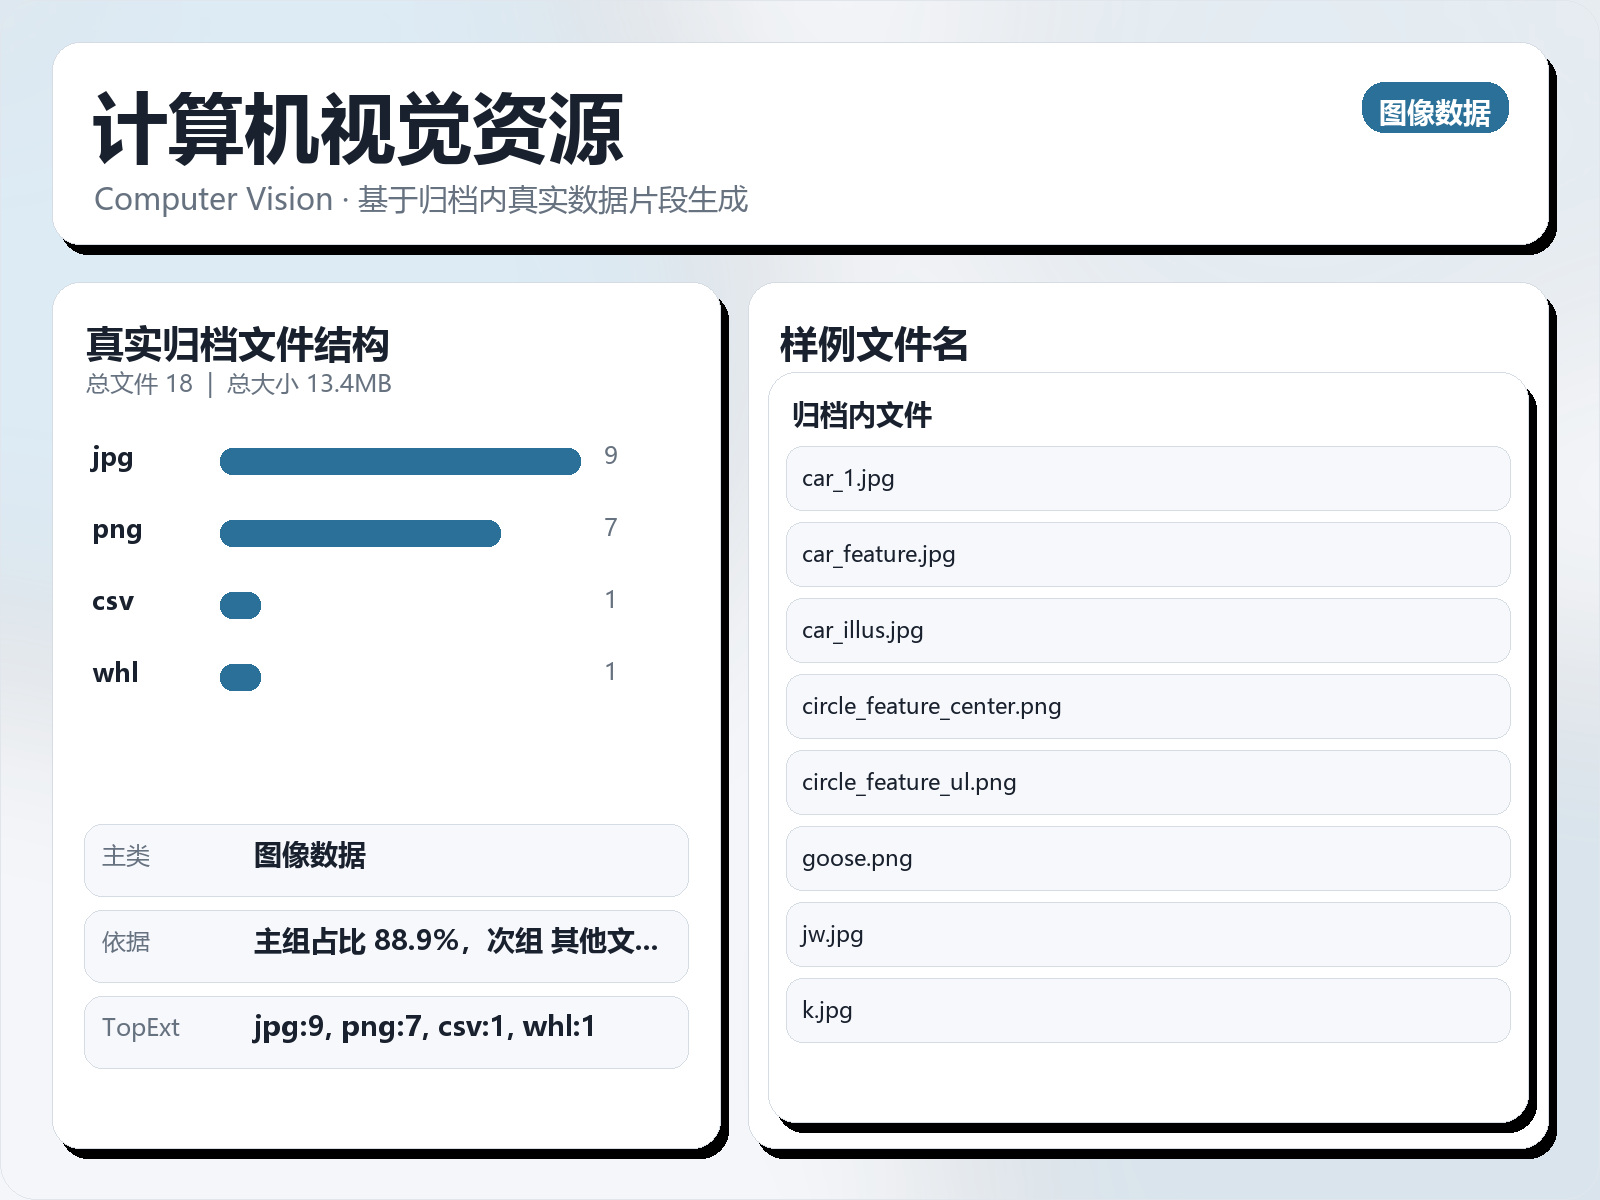Click the 归档内文件 list header
The image size is (1600, 1200).
[860, 416]
